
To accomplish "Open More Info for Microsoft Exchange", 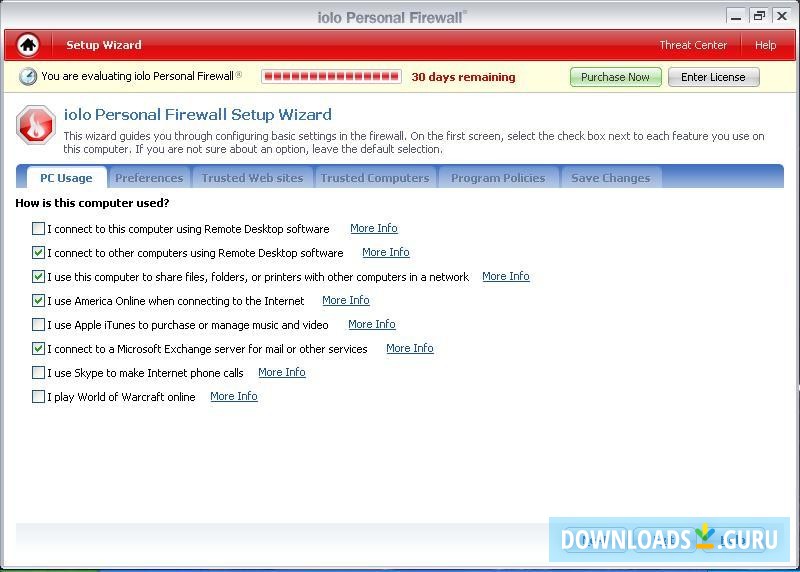I will [410, 348].
